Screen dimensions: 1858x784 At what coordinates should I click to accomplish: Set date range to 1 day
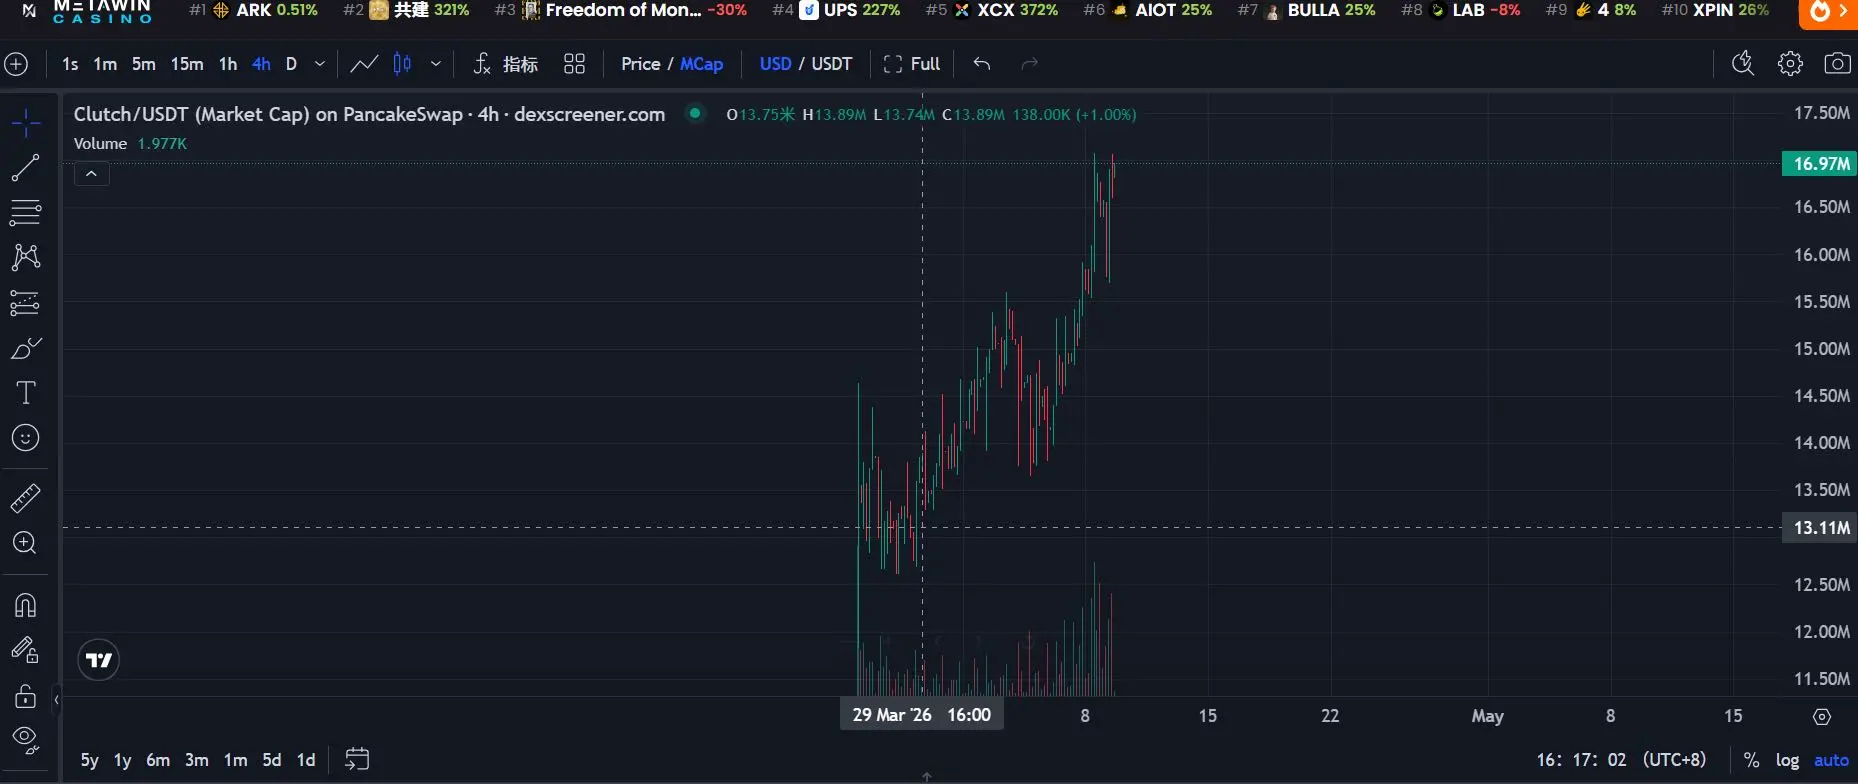[x=306, y=760]
